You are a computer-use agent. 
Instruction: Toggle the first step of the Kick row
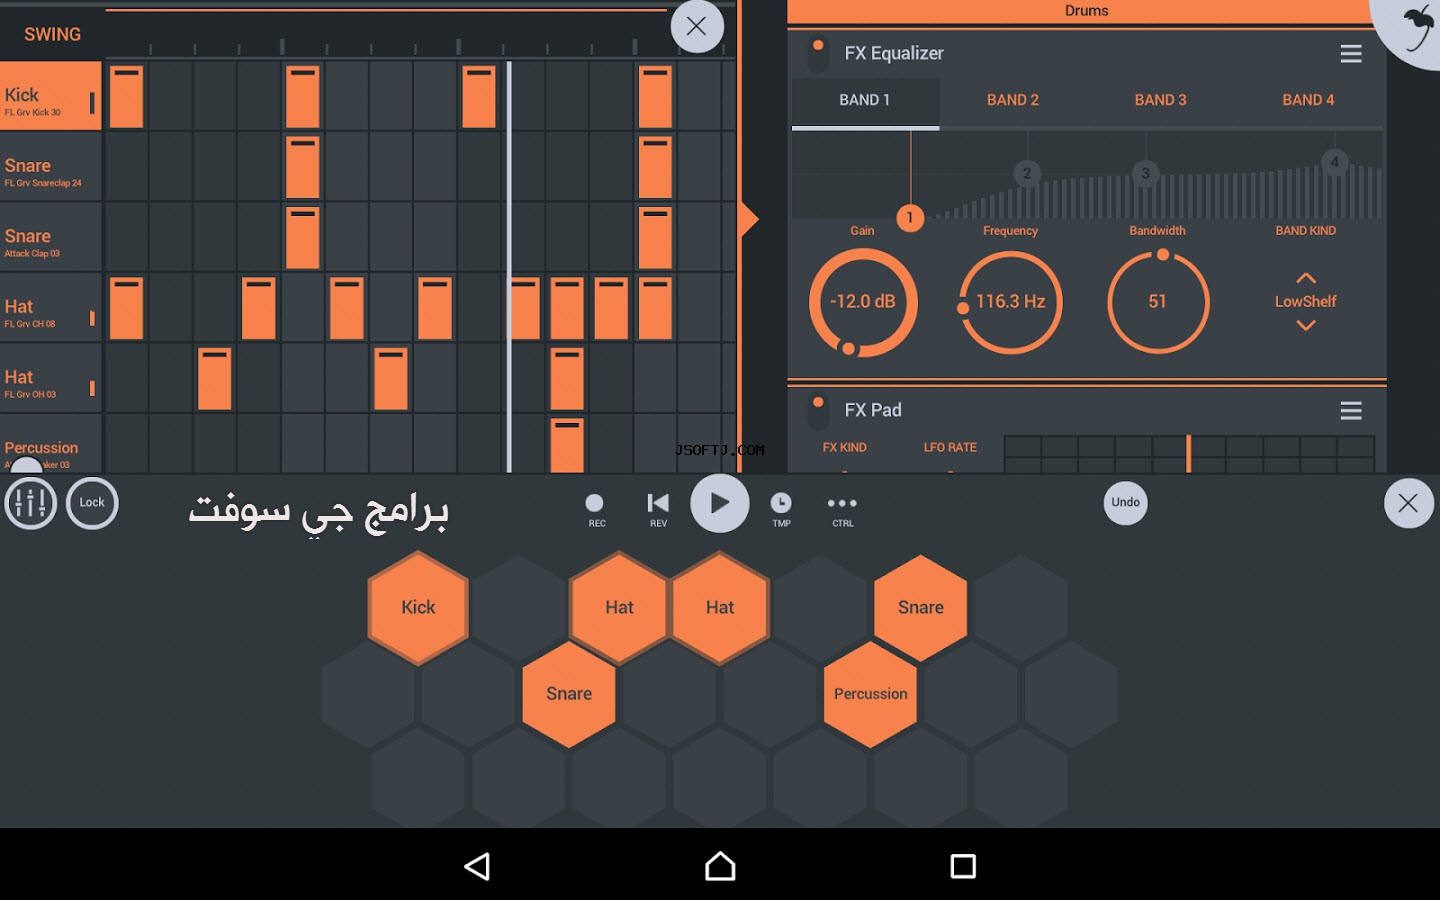pos(126,97)
